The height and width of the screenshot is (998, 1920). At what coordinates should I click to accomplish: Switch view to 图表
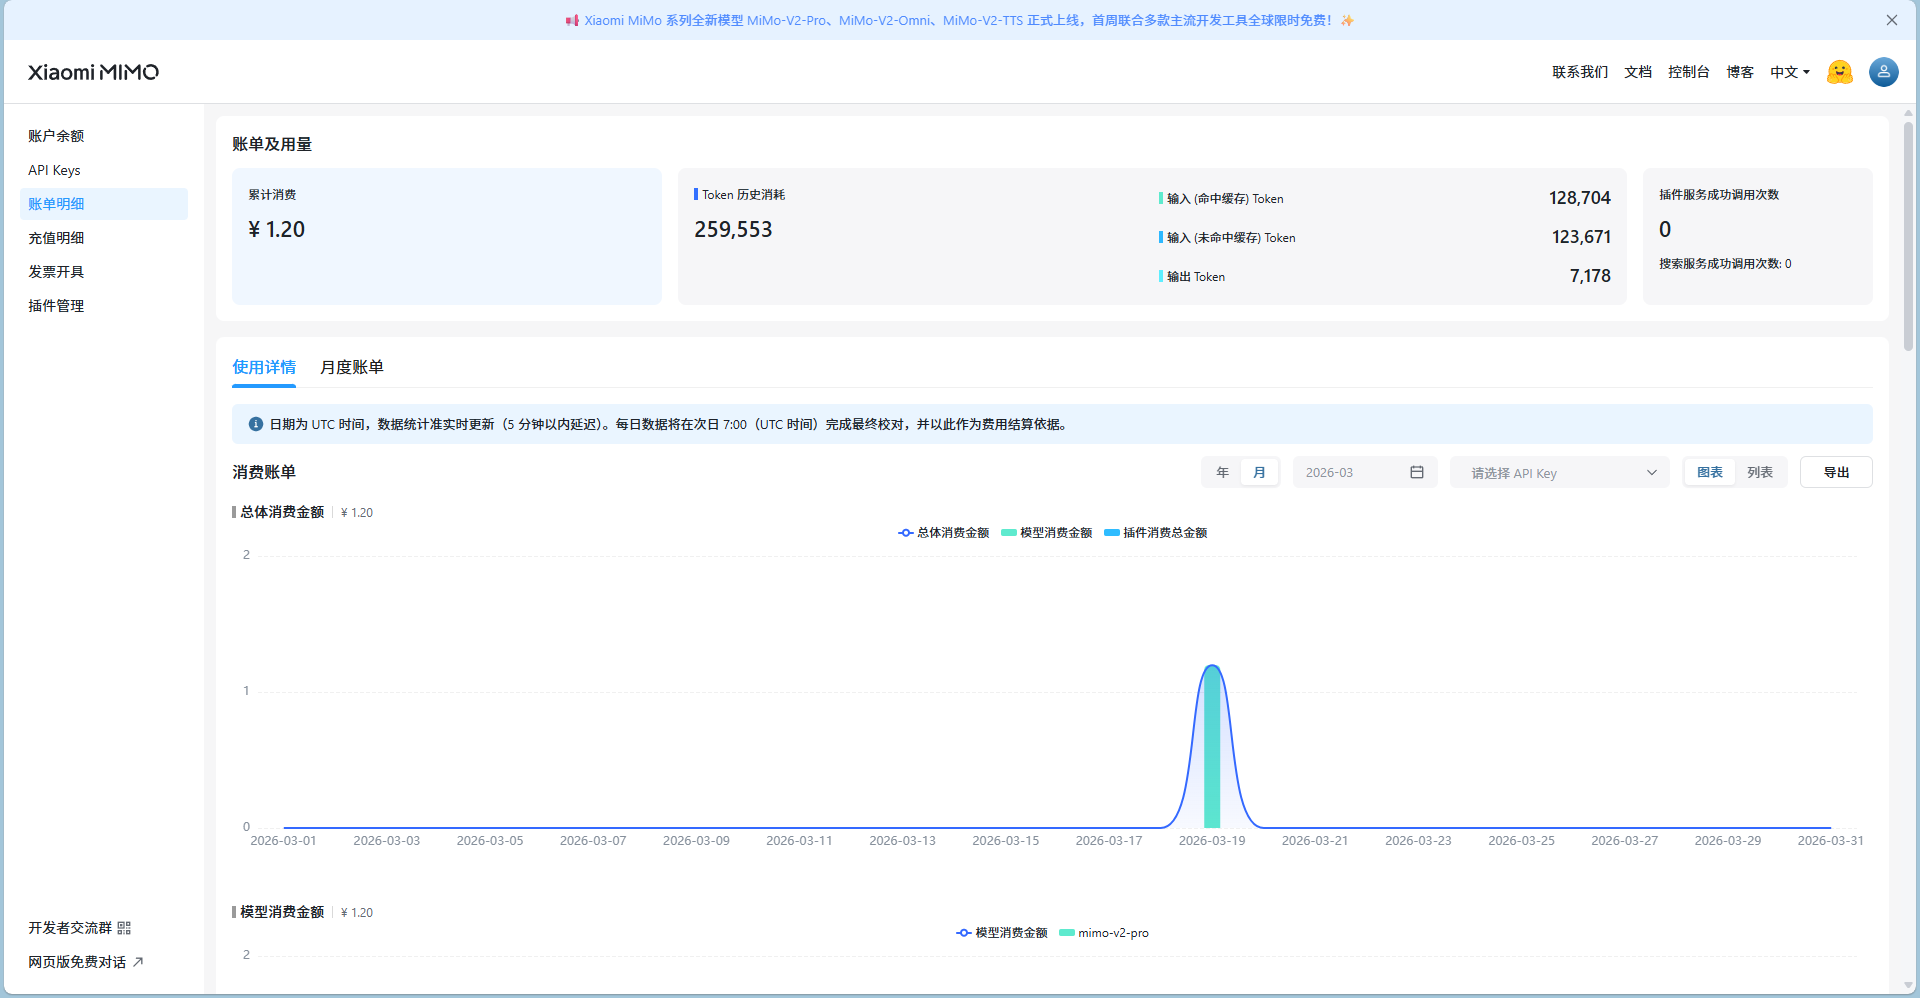click(x=1710, y=473)
